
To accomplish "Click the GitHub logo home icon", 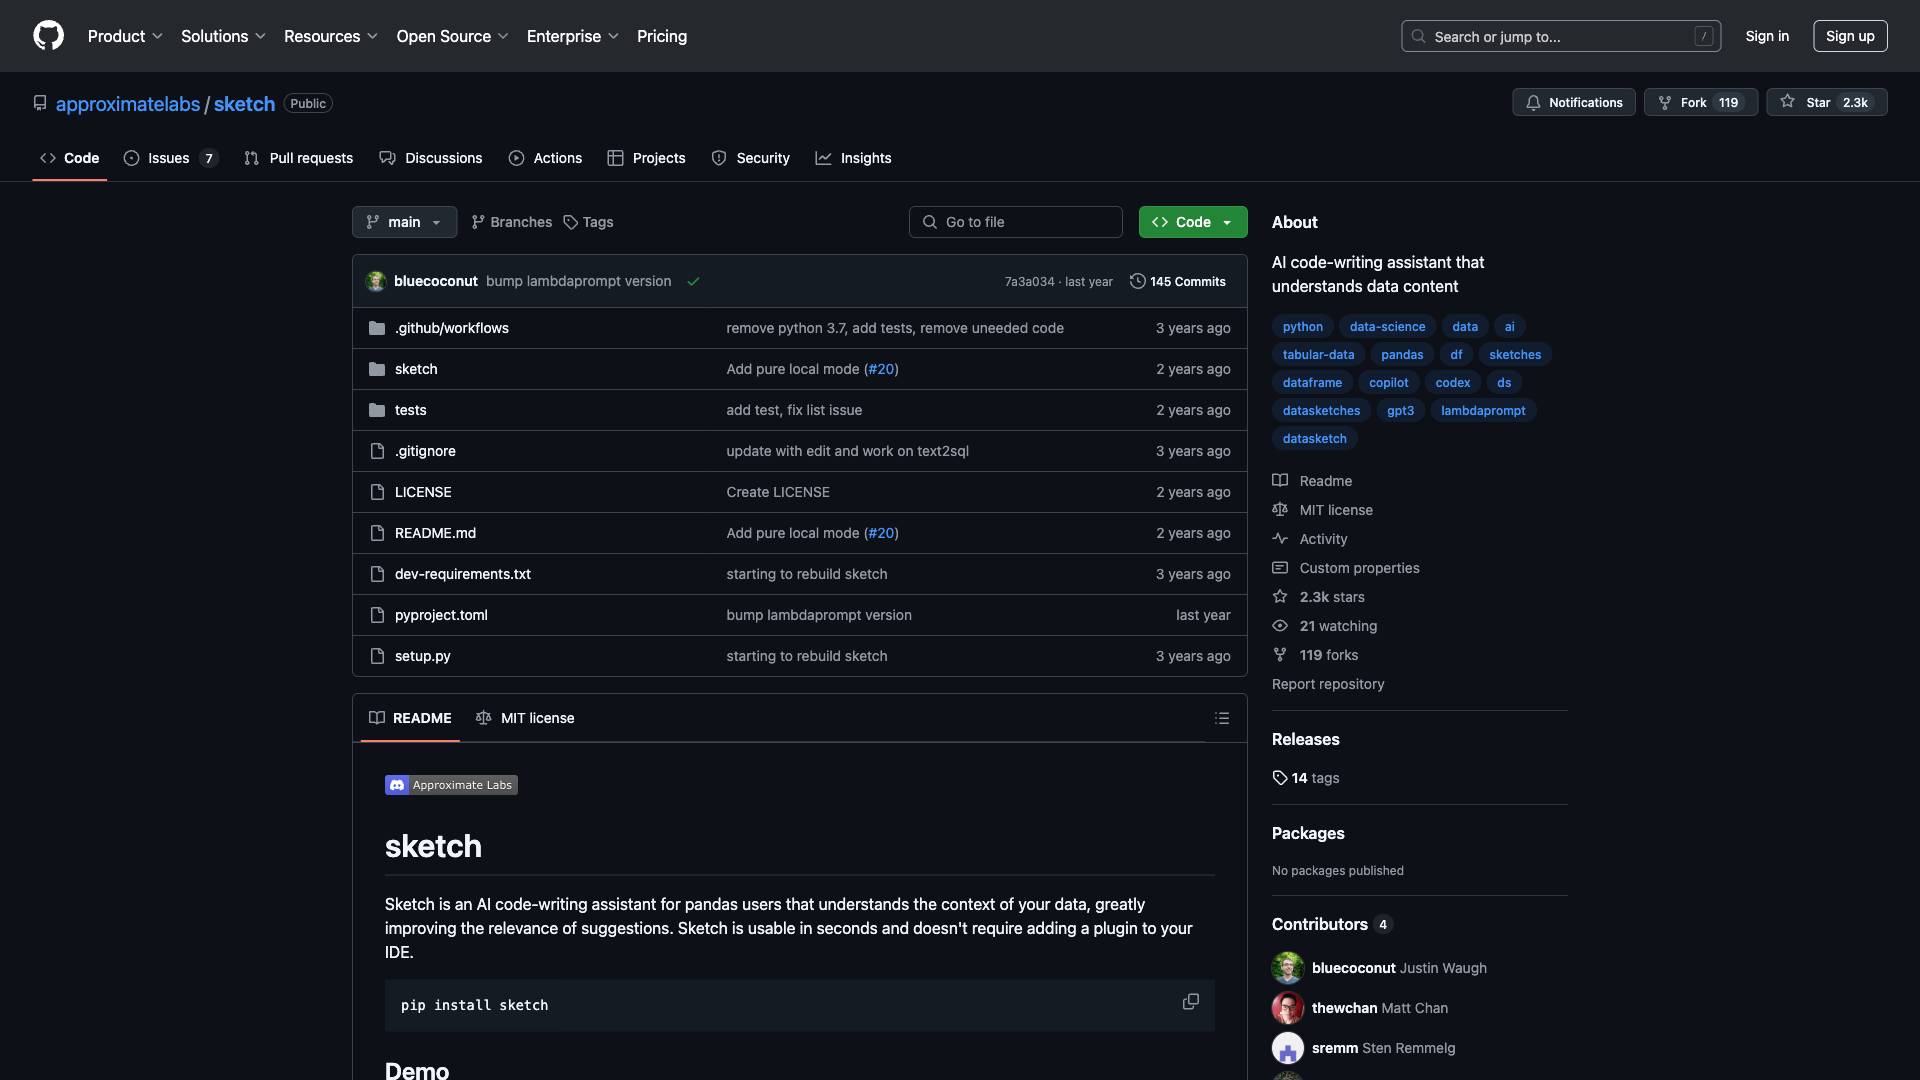I will (48, 36).
